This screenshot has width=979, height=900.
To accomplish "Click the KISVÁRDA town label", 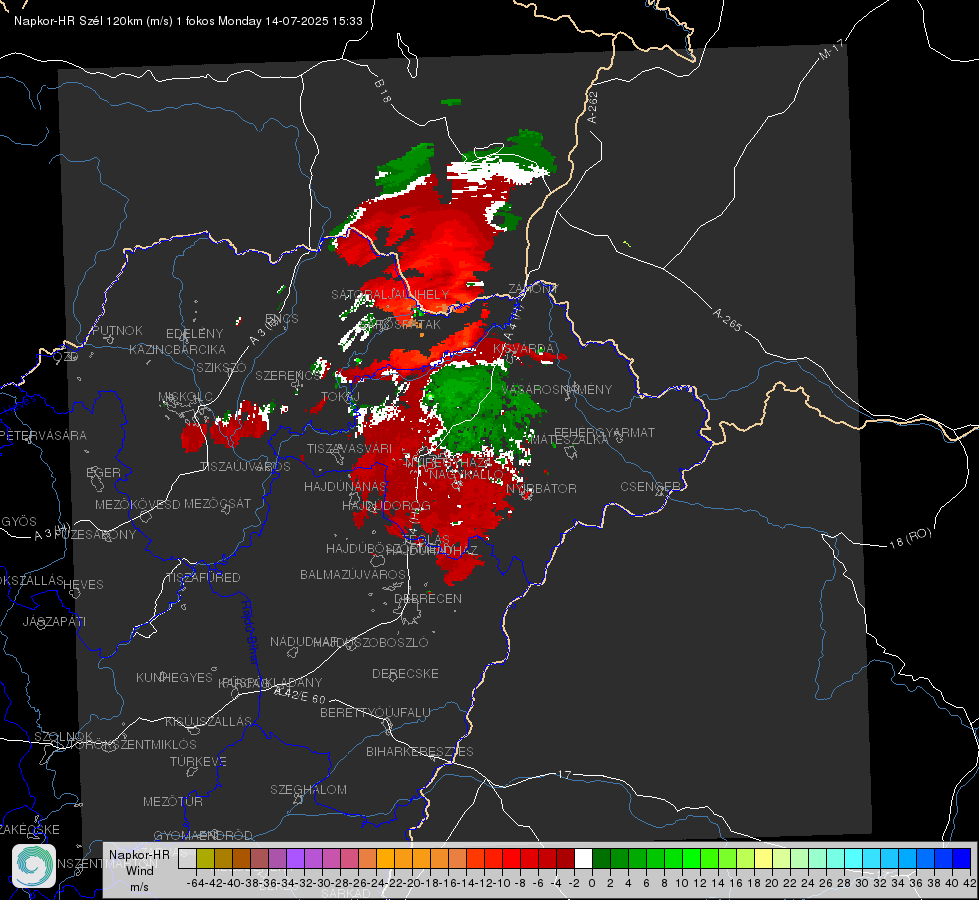I will click(523, 349).
